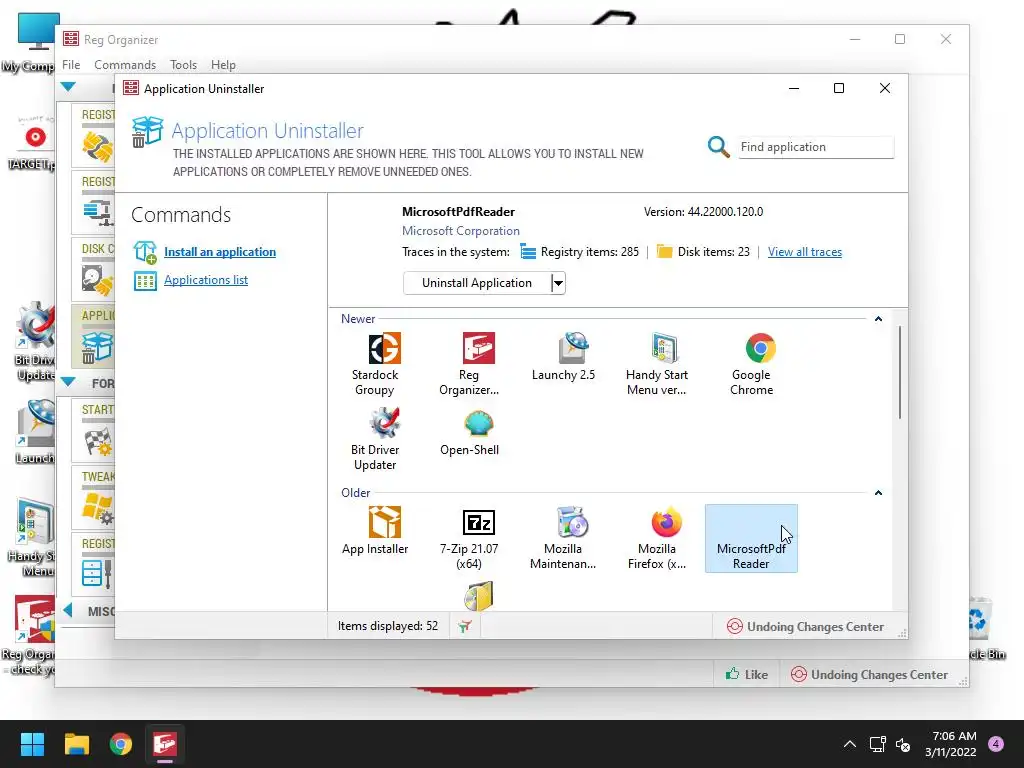The height and width of the screenshot is (768, 1024).
Task: Select the Launchy 2.5 application
Action: point(563,357)
